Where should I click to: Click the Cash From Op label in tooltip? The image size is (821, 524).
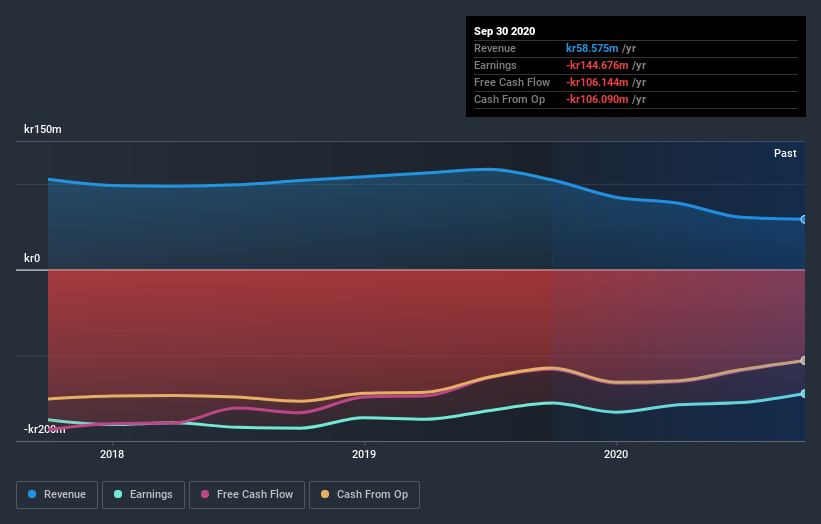(x=509, y=99)
